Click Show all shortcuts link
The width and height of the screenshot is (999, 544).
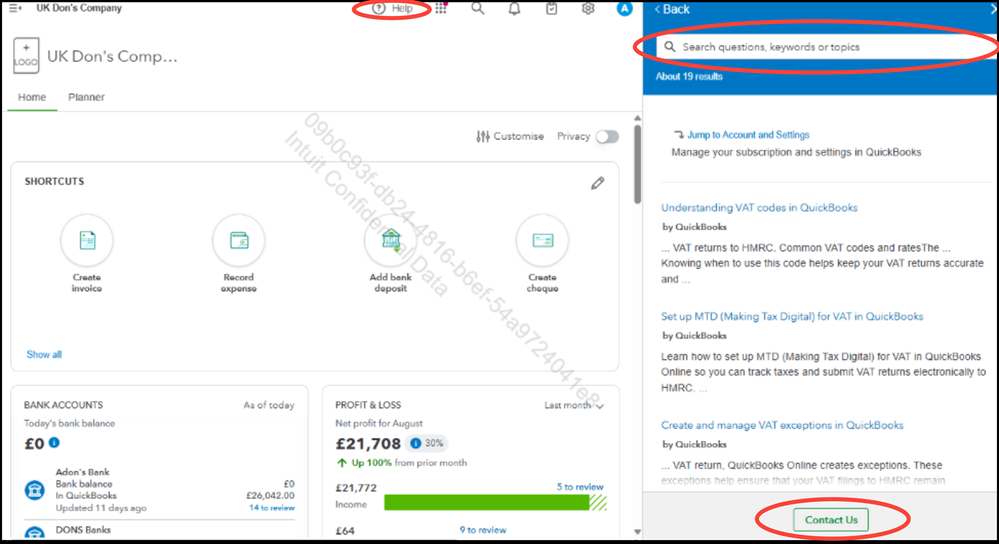[x=44, y=354]
